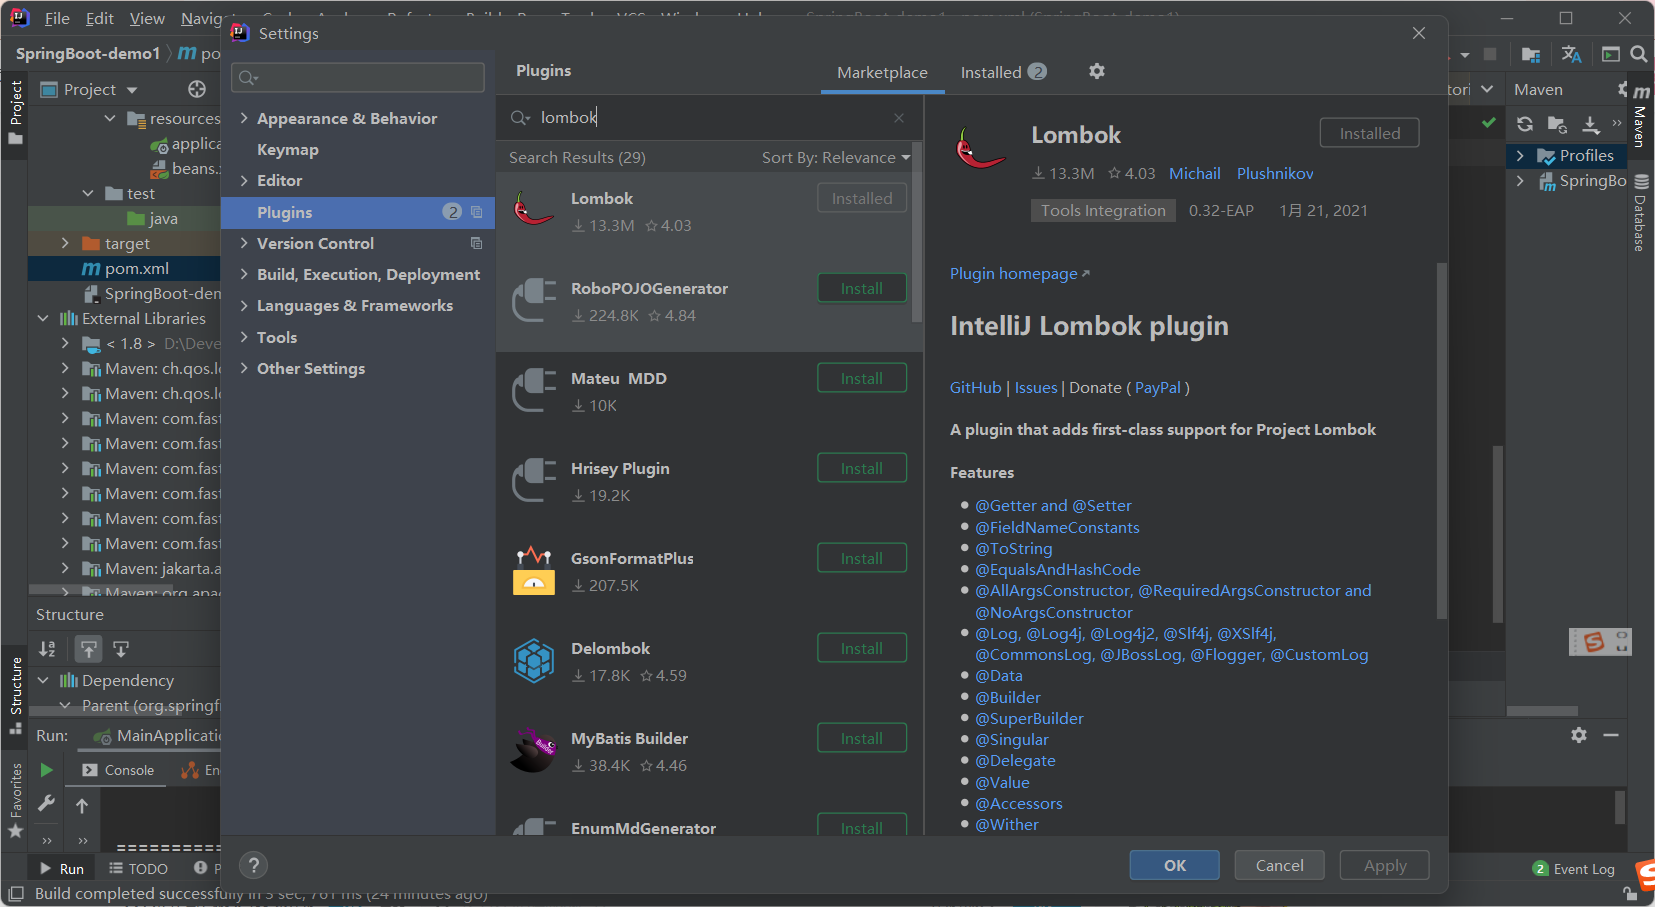Open the plugins gear settings menu

point(1097,71)
